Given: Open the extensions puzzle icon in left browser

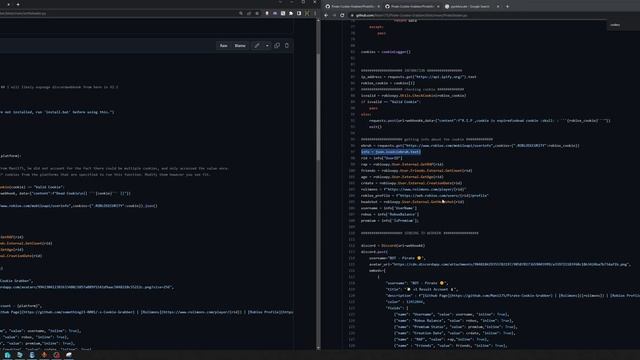Looking at the screenshot, I should 291,13.
